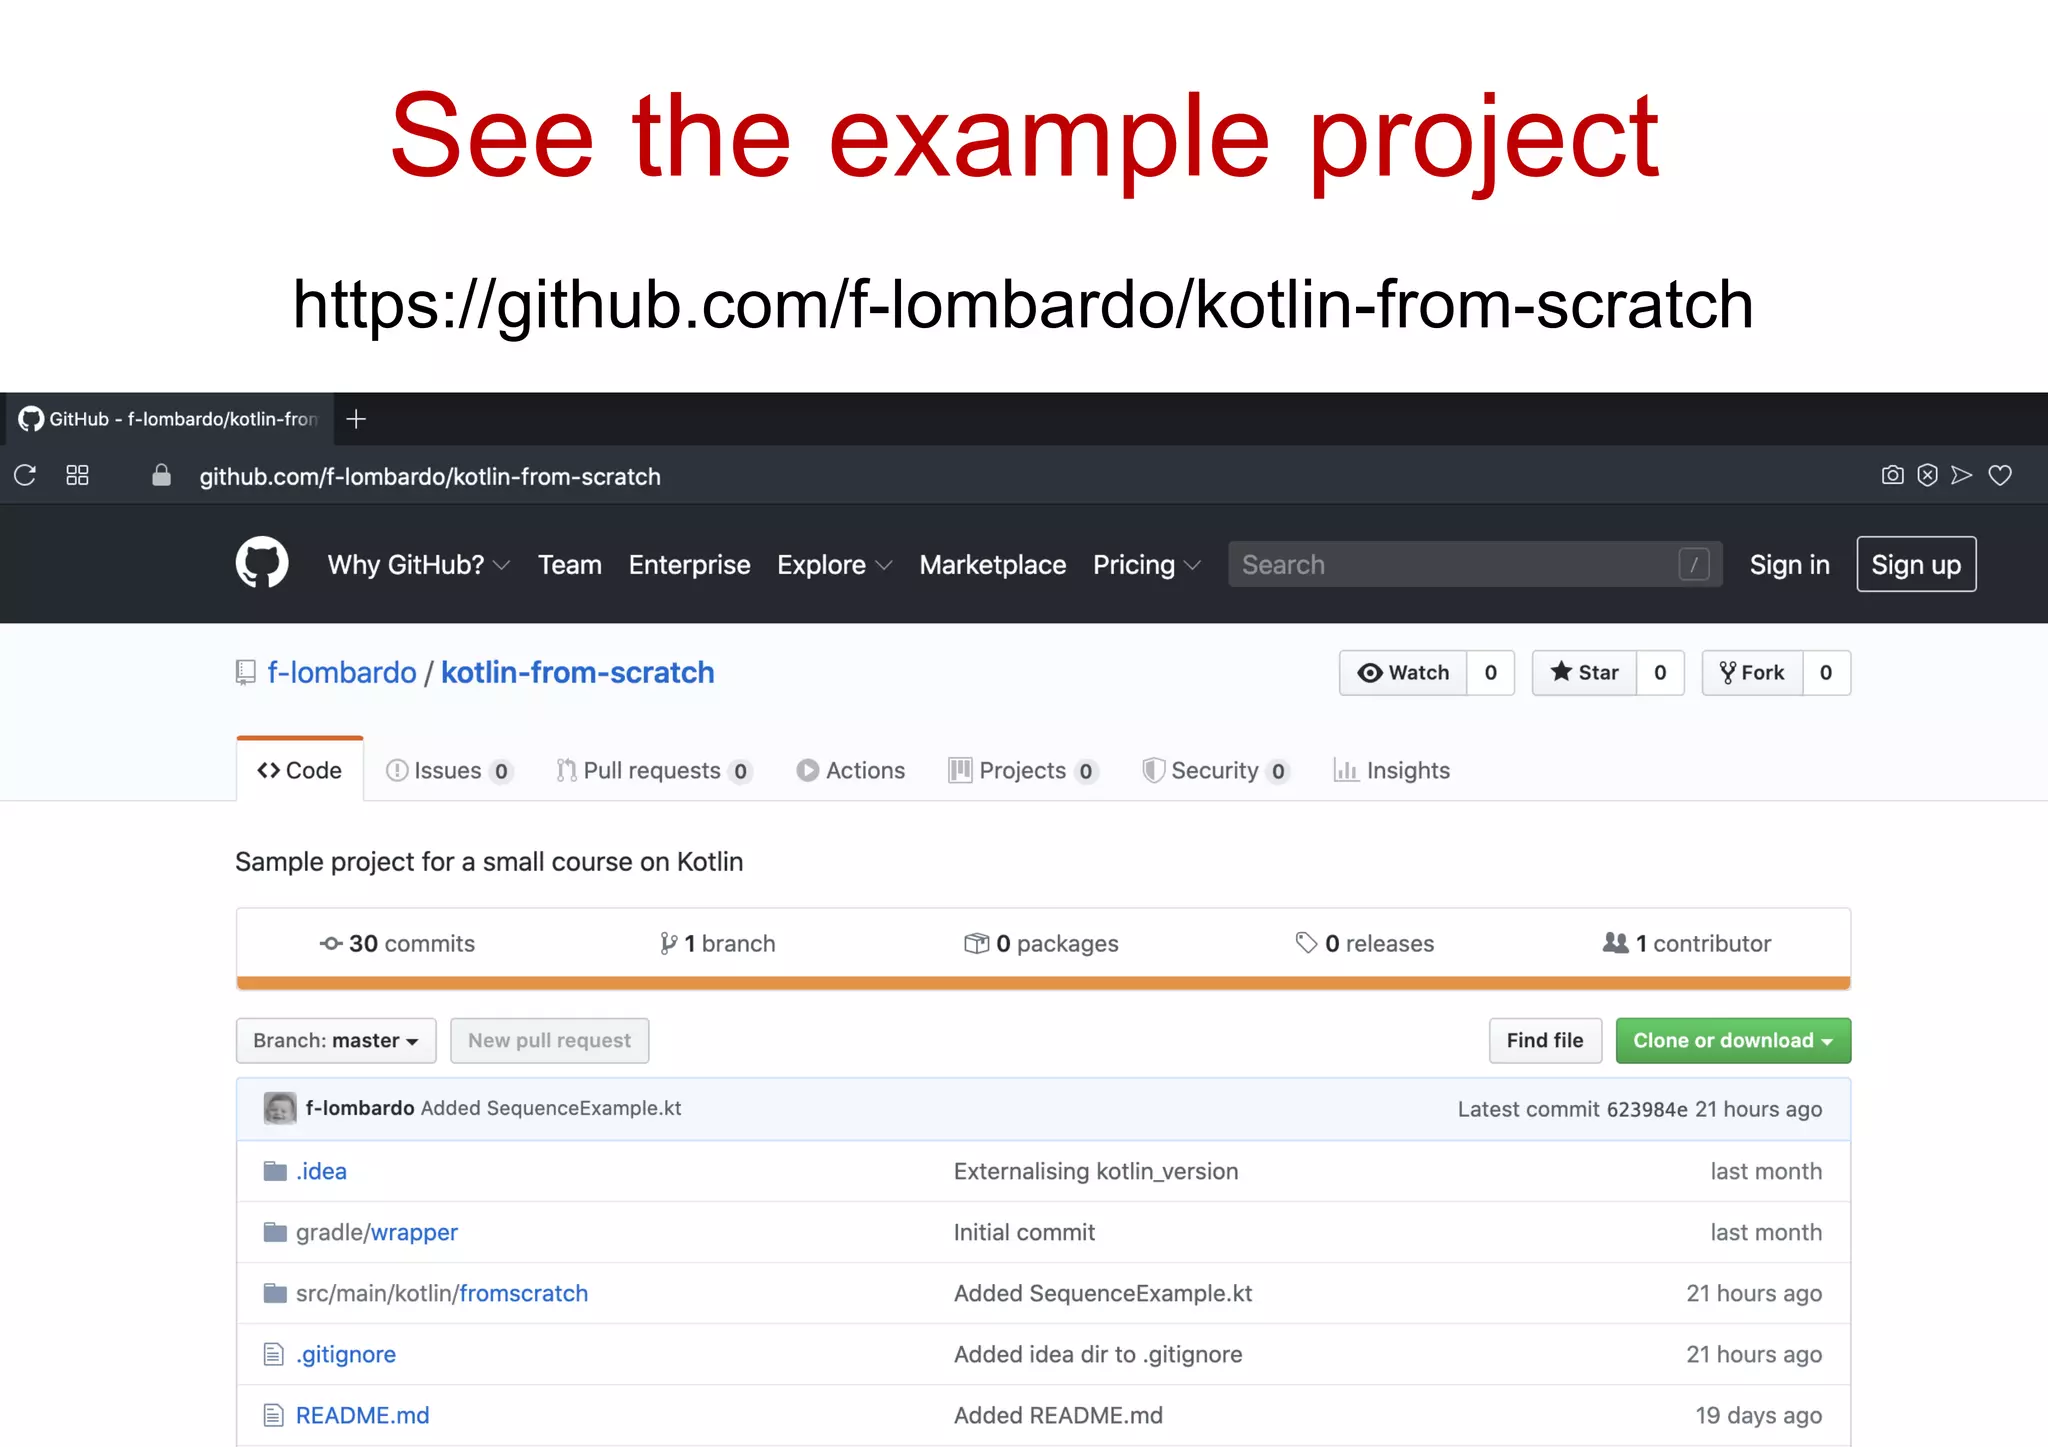Watch the repository
Viewport: 2048px width, 1447px height.
[1404, 673]
